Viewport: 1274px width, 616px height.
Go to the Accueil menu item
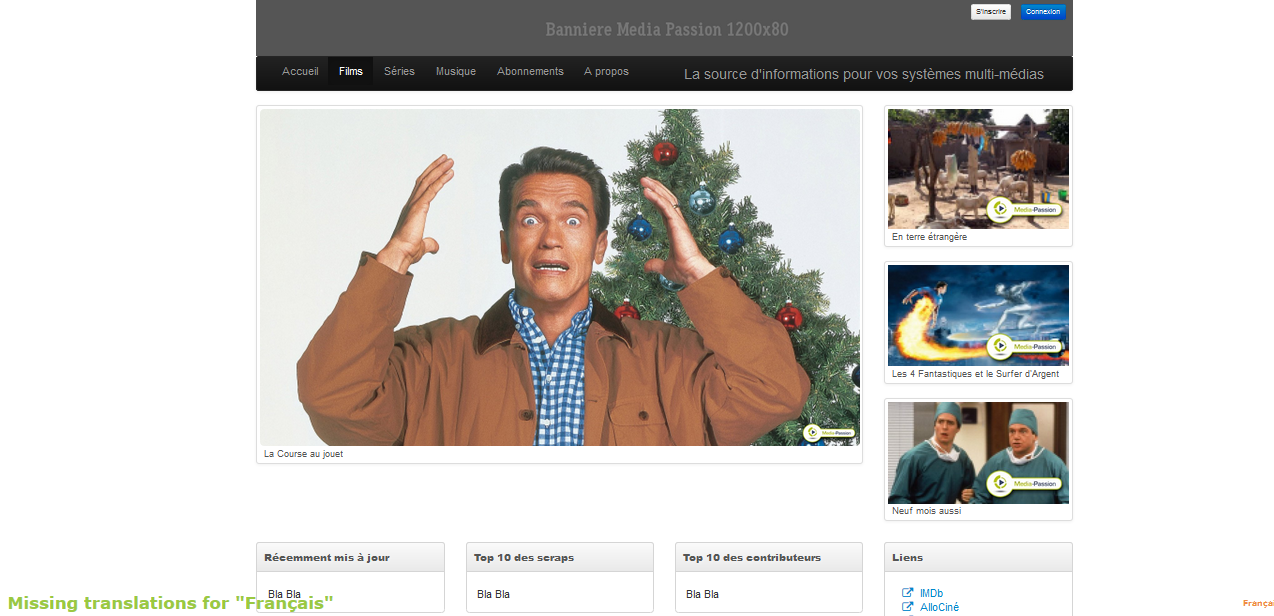(x=300, y=71)
